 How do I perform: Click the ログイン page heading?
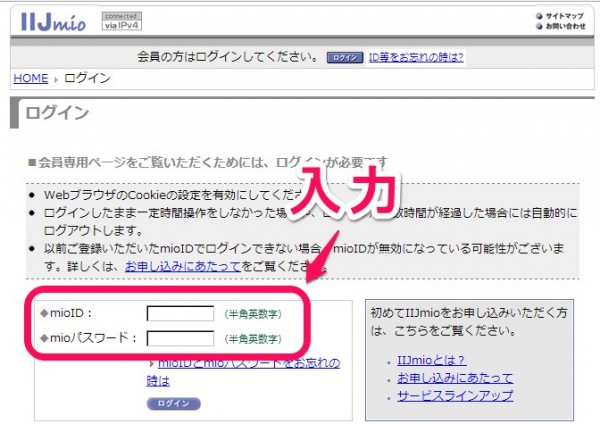(57, 113)
